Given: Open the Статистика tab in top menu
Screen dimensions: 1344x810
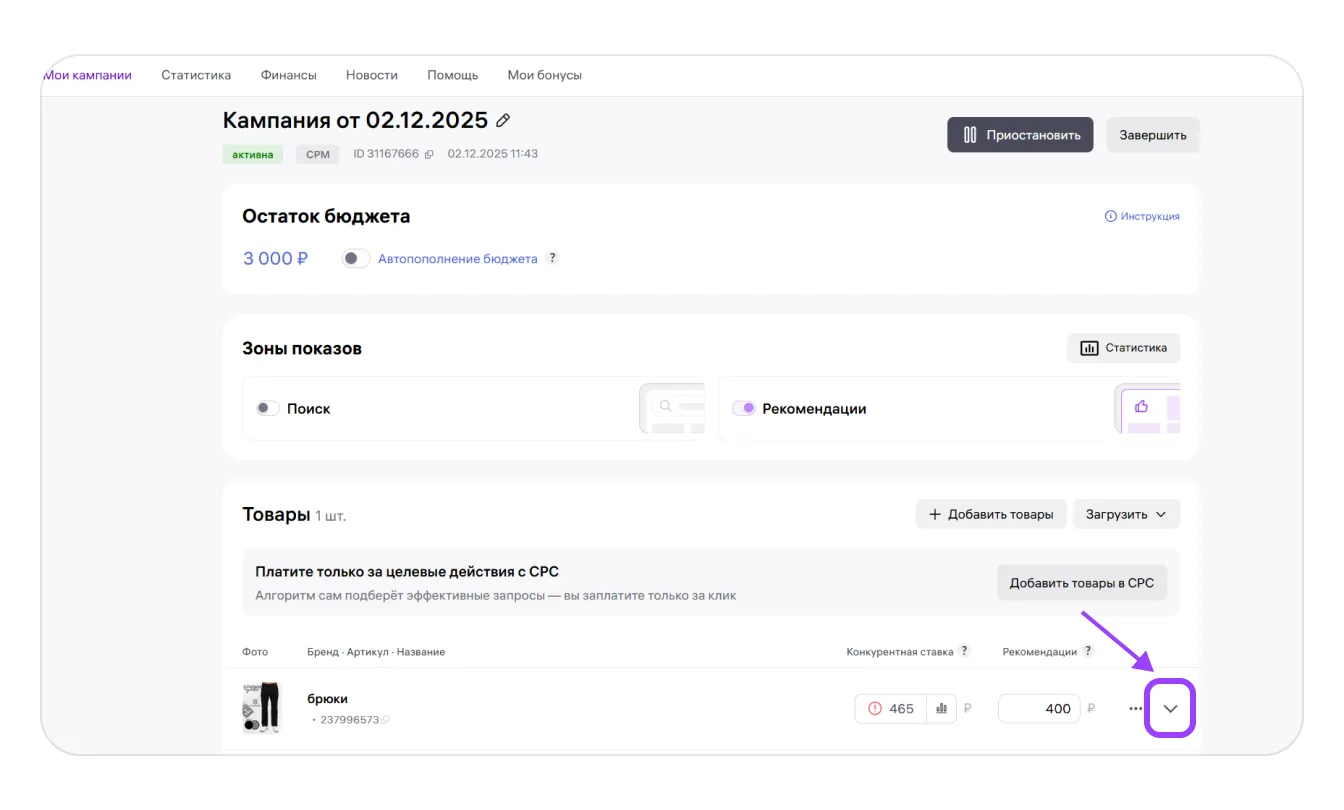Looking at the screenshot, I should tap(196, 75).
